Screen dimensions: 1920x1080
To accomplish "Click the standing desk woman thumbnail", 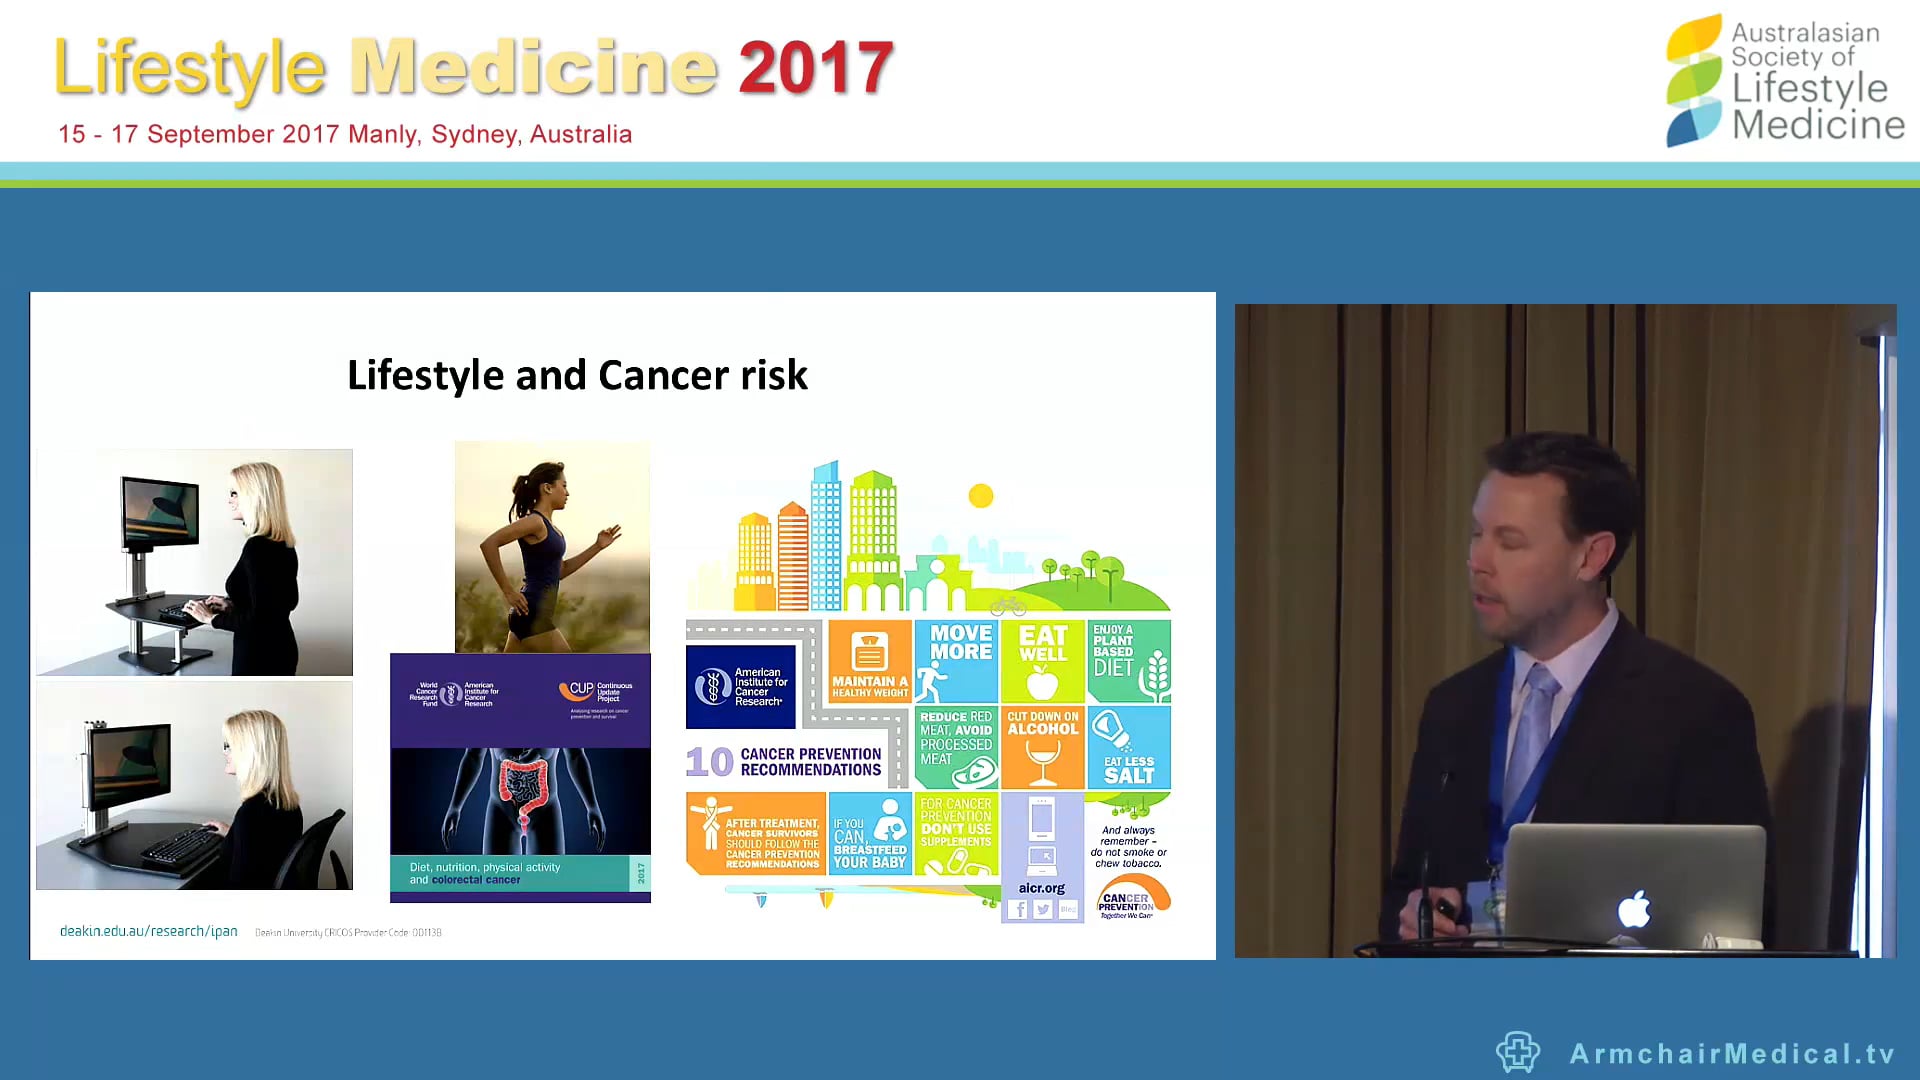I will click(x=194, y=560).
